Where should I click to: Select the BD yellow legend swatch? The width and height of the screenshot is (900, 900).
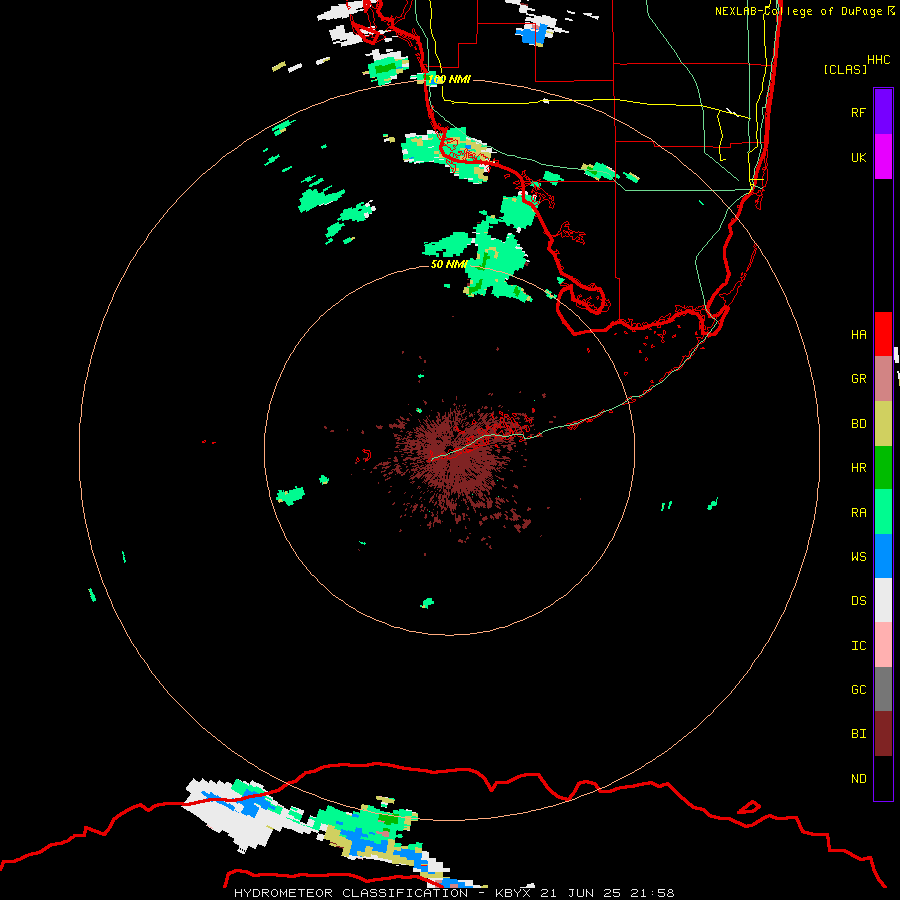click(x=883, y=423)
